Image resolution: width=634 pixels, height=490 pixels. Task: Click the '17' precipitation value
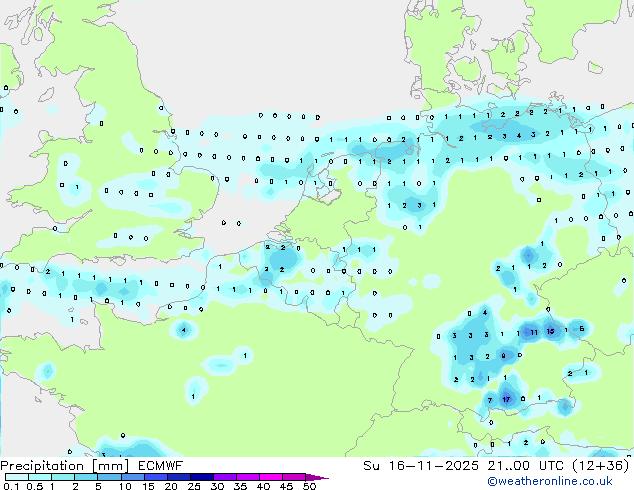(x=506, y=400)
